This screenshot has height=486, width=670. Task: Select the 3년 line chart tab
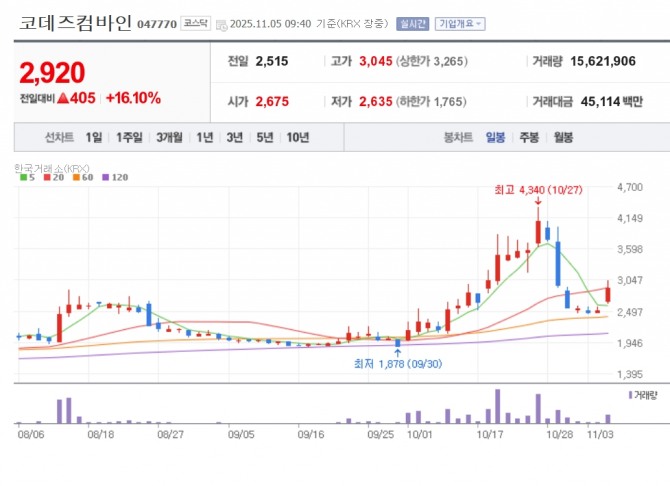pyautogui.click(x=235, y=137)
